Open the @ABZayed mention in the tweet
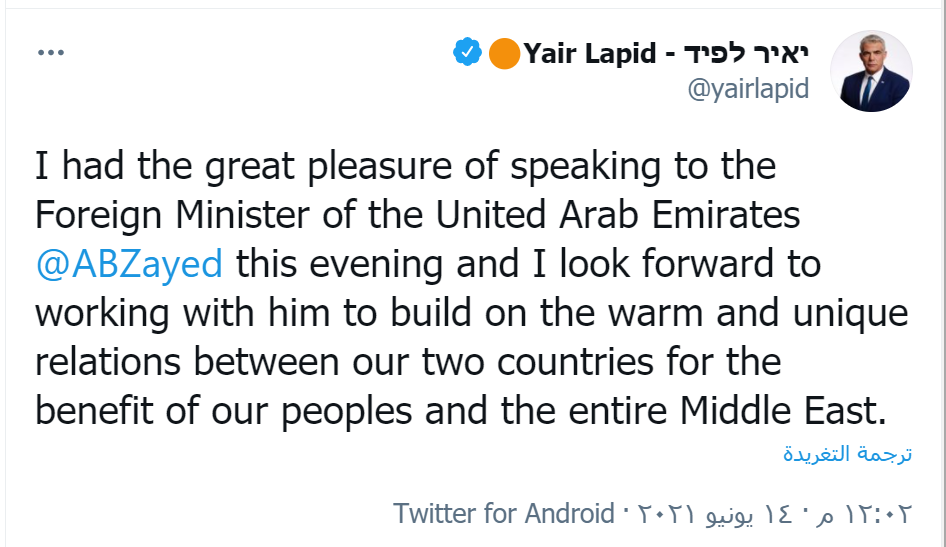The image size is (946, 547). click(x=129, y=264)
